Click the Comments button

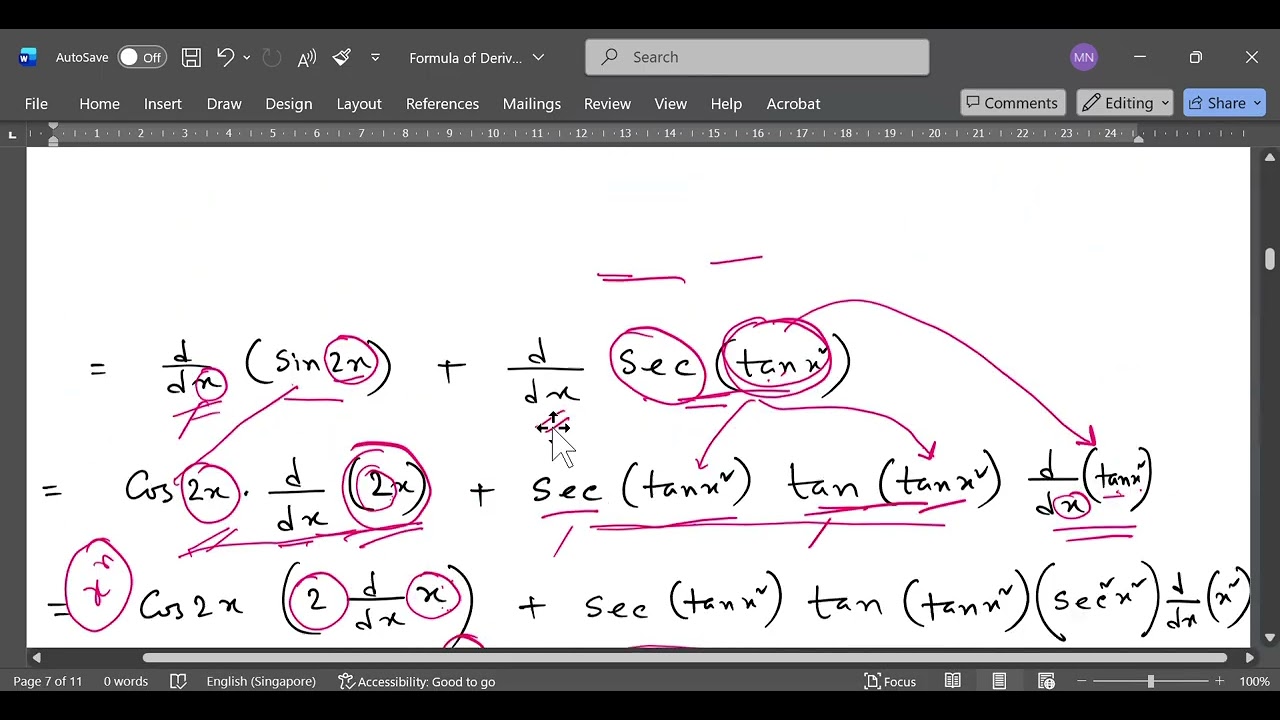coord(1012,103)
